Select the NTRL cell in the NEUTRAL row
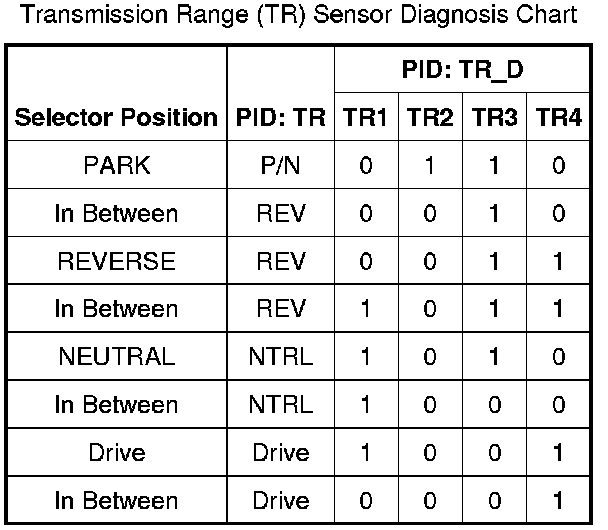608x530 pixels. 281,357
